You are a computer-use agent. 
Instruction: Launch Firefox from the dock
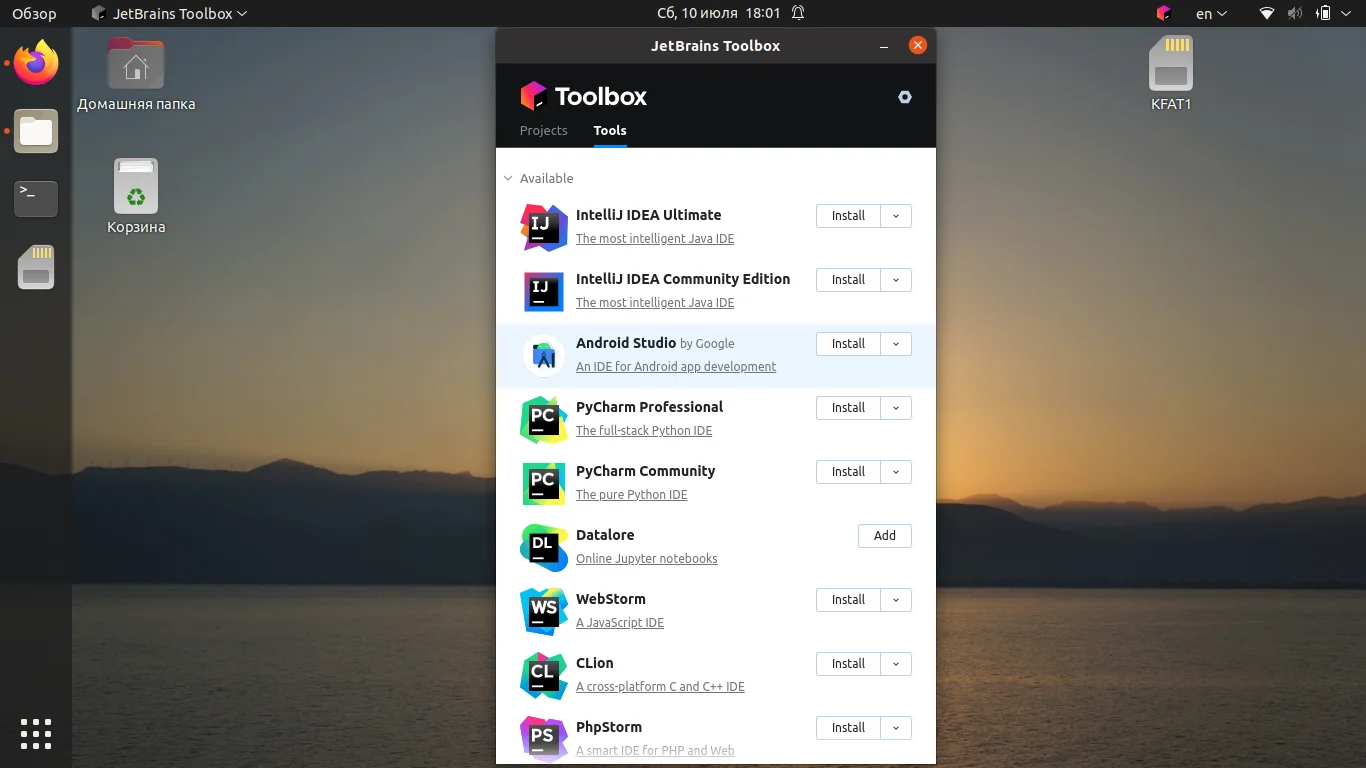pyautogui.click(x=36, y=64)
